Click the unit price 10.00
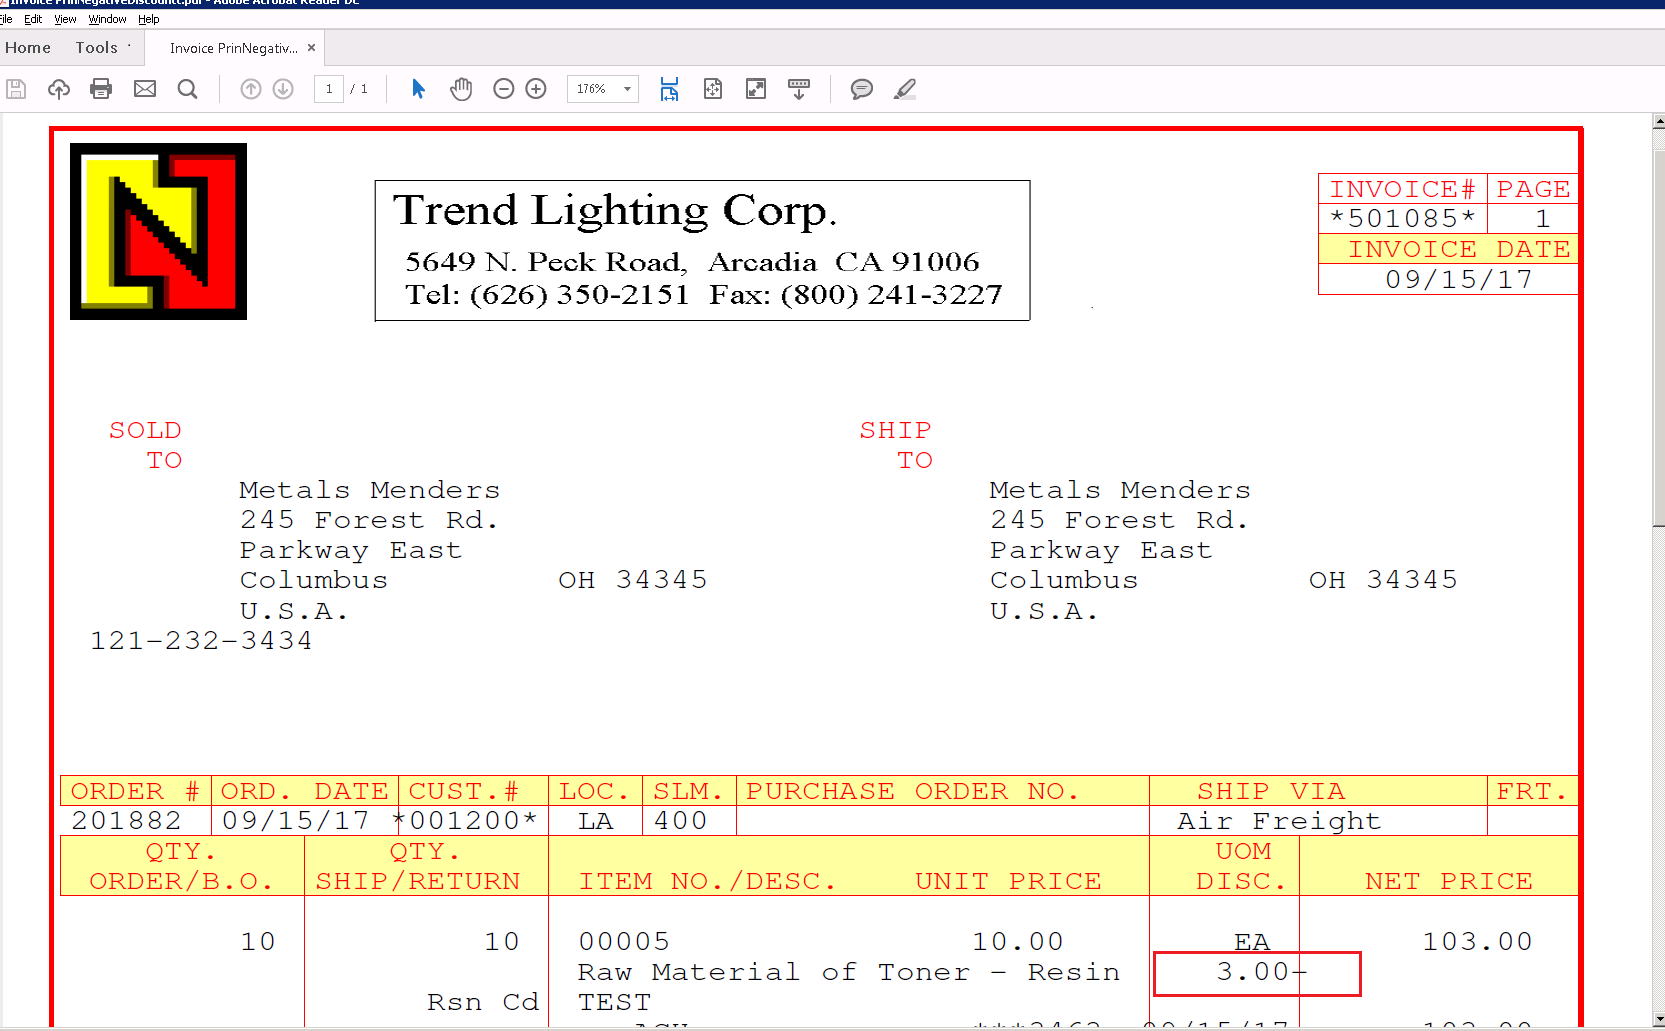 click(1018, 941)
